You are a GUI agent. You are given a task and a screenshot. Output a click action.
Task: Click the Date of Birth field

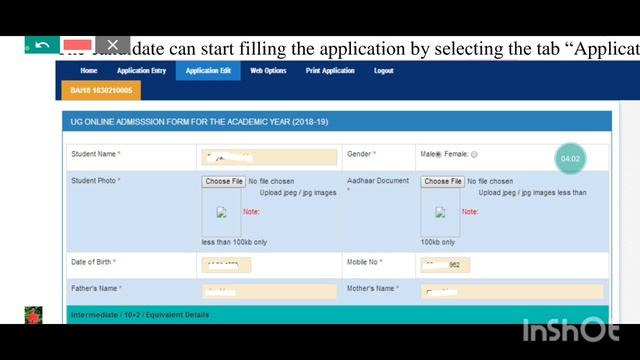click(x=226, y=265)
